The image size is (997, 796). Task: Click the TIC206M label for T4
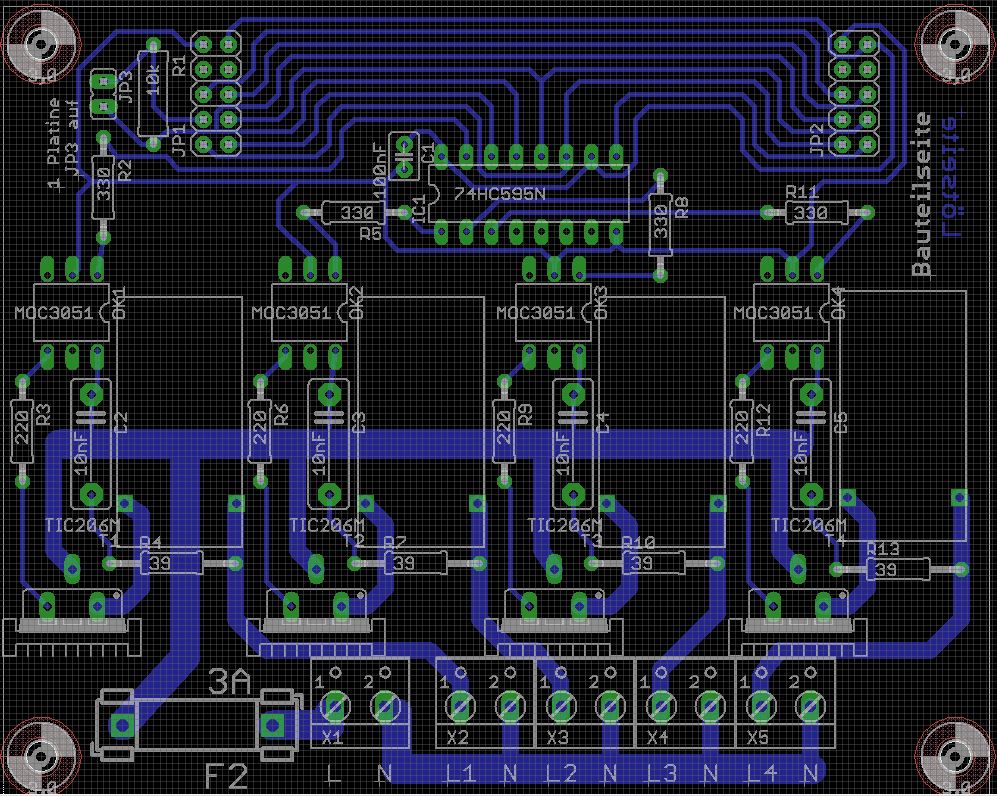(x=809, y=526)
